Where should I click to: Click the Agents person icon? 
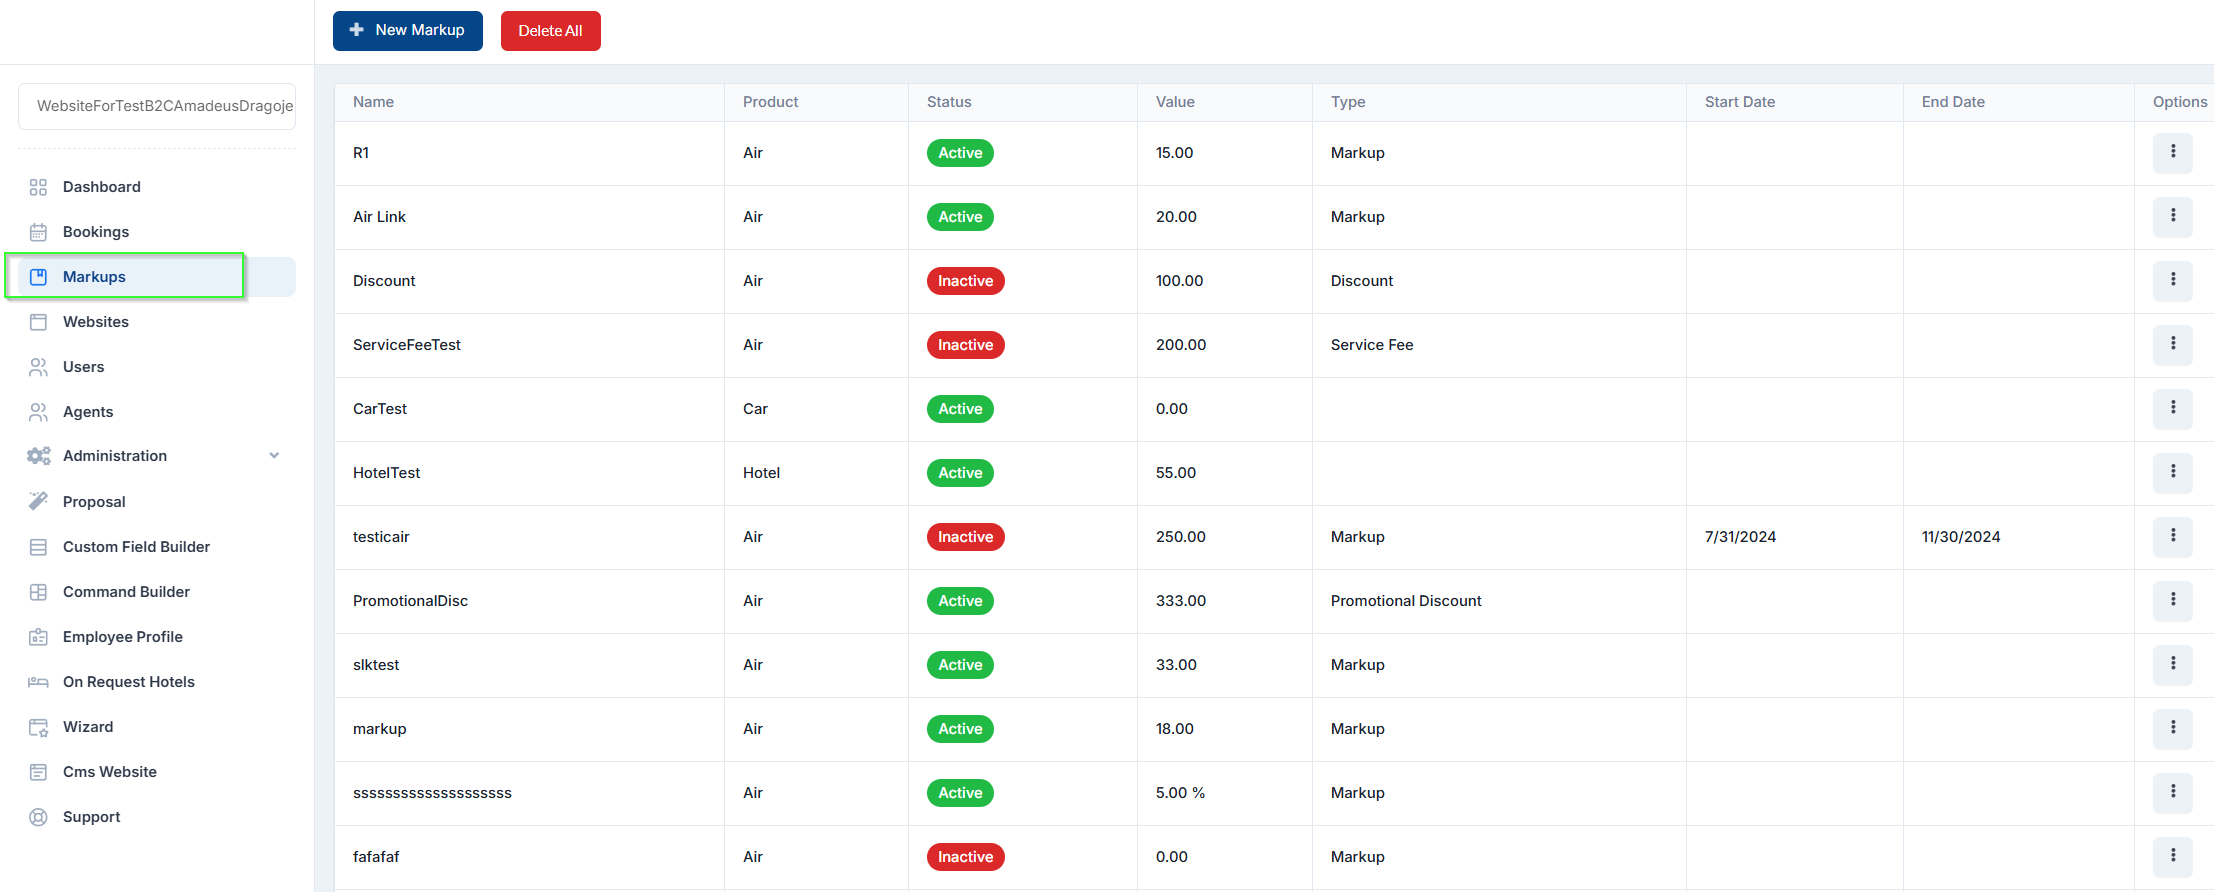(38, 412)
